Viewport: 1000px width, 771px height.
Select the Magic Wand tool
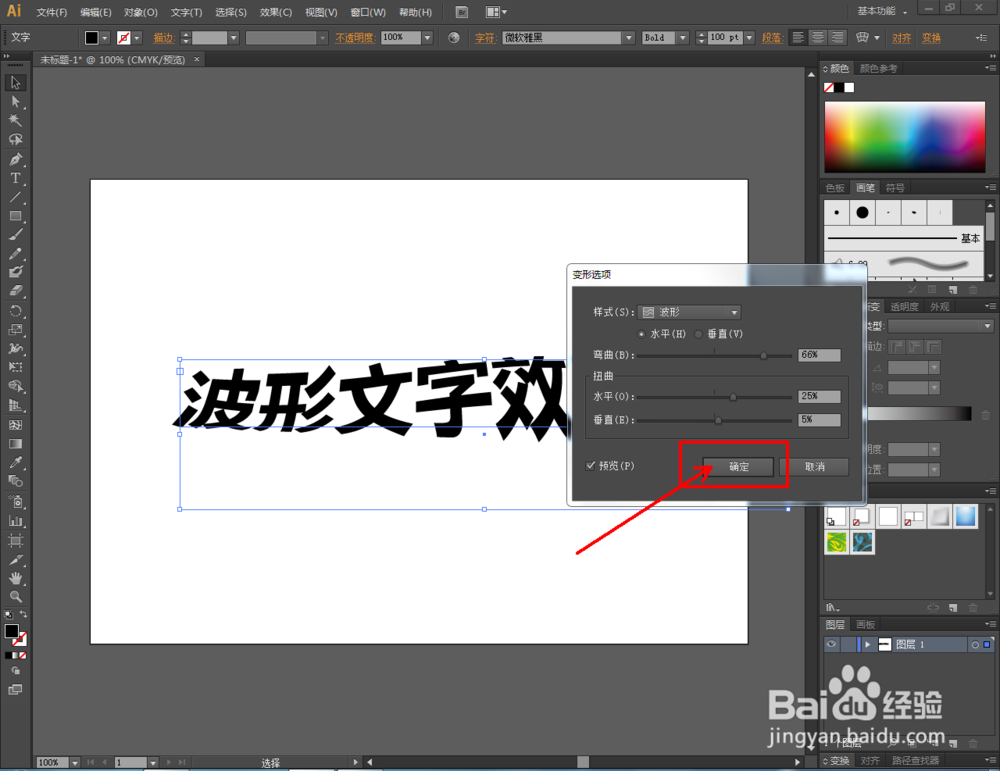point(16,121)
